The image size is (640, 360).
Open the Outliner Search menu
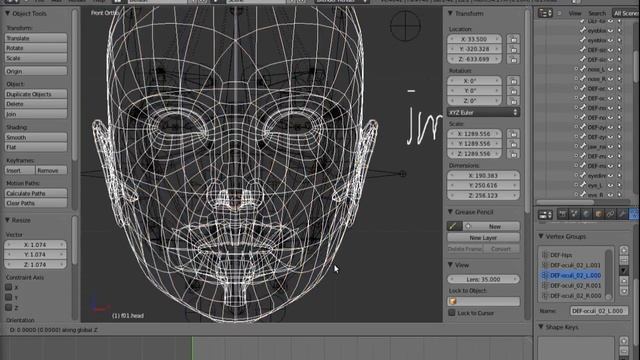click(597, 13)
